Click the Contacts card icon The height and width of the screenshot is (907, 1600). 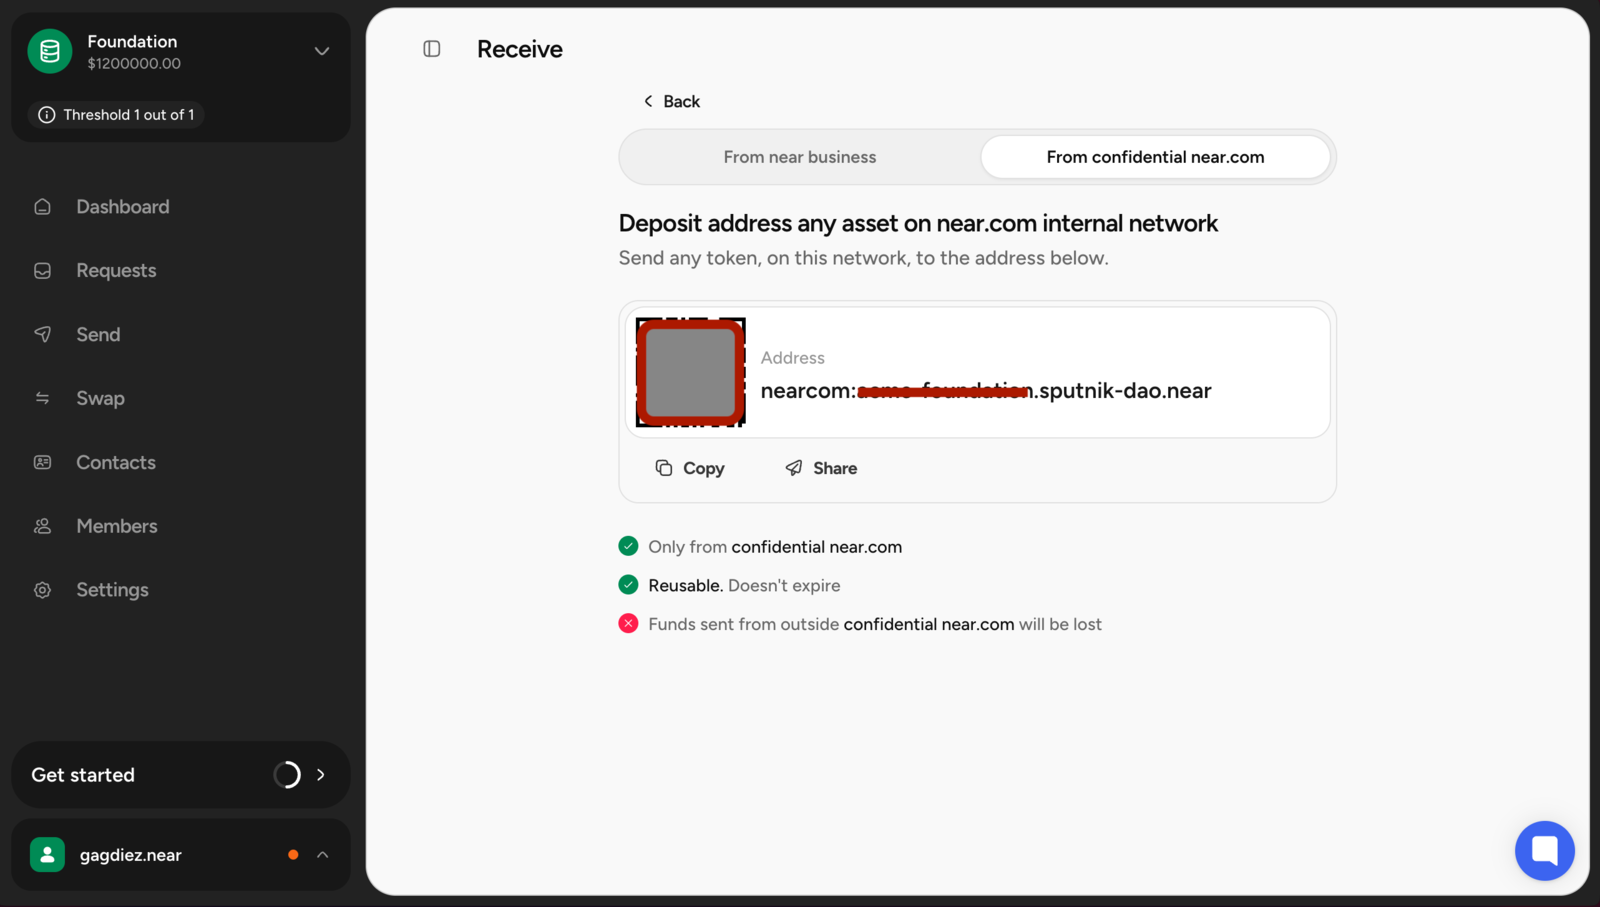(x=42, y=462)
